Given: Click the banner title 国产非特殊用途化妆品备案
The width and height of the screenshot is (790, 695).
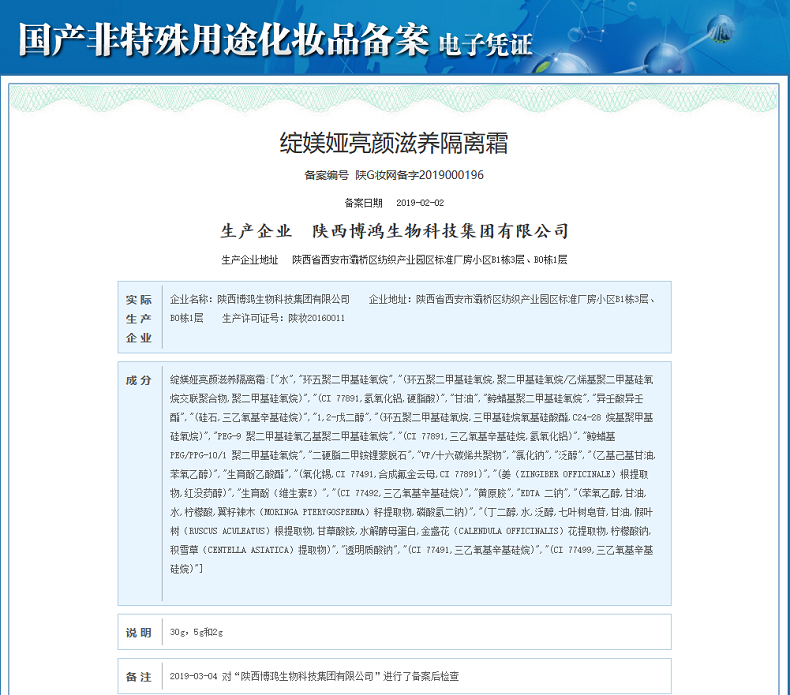Looking at the screenshot, I should 224,39.
